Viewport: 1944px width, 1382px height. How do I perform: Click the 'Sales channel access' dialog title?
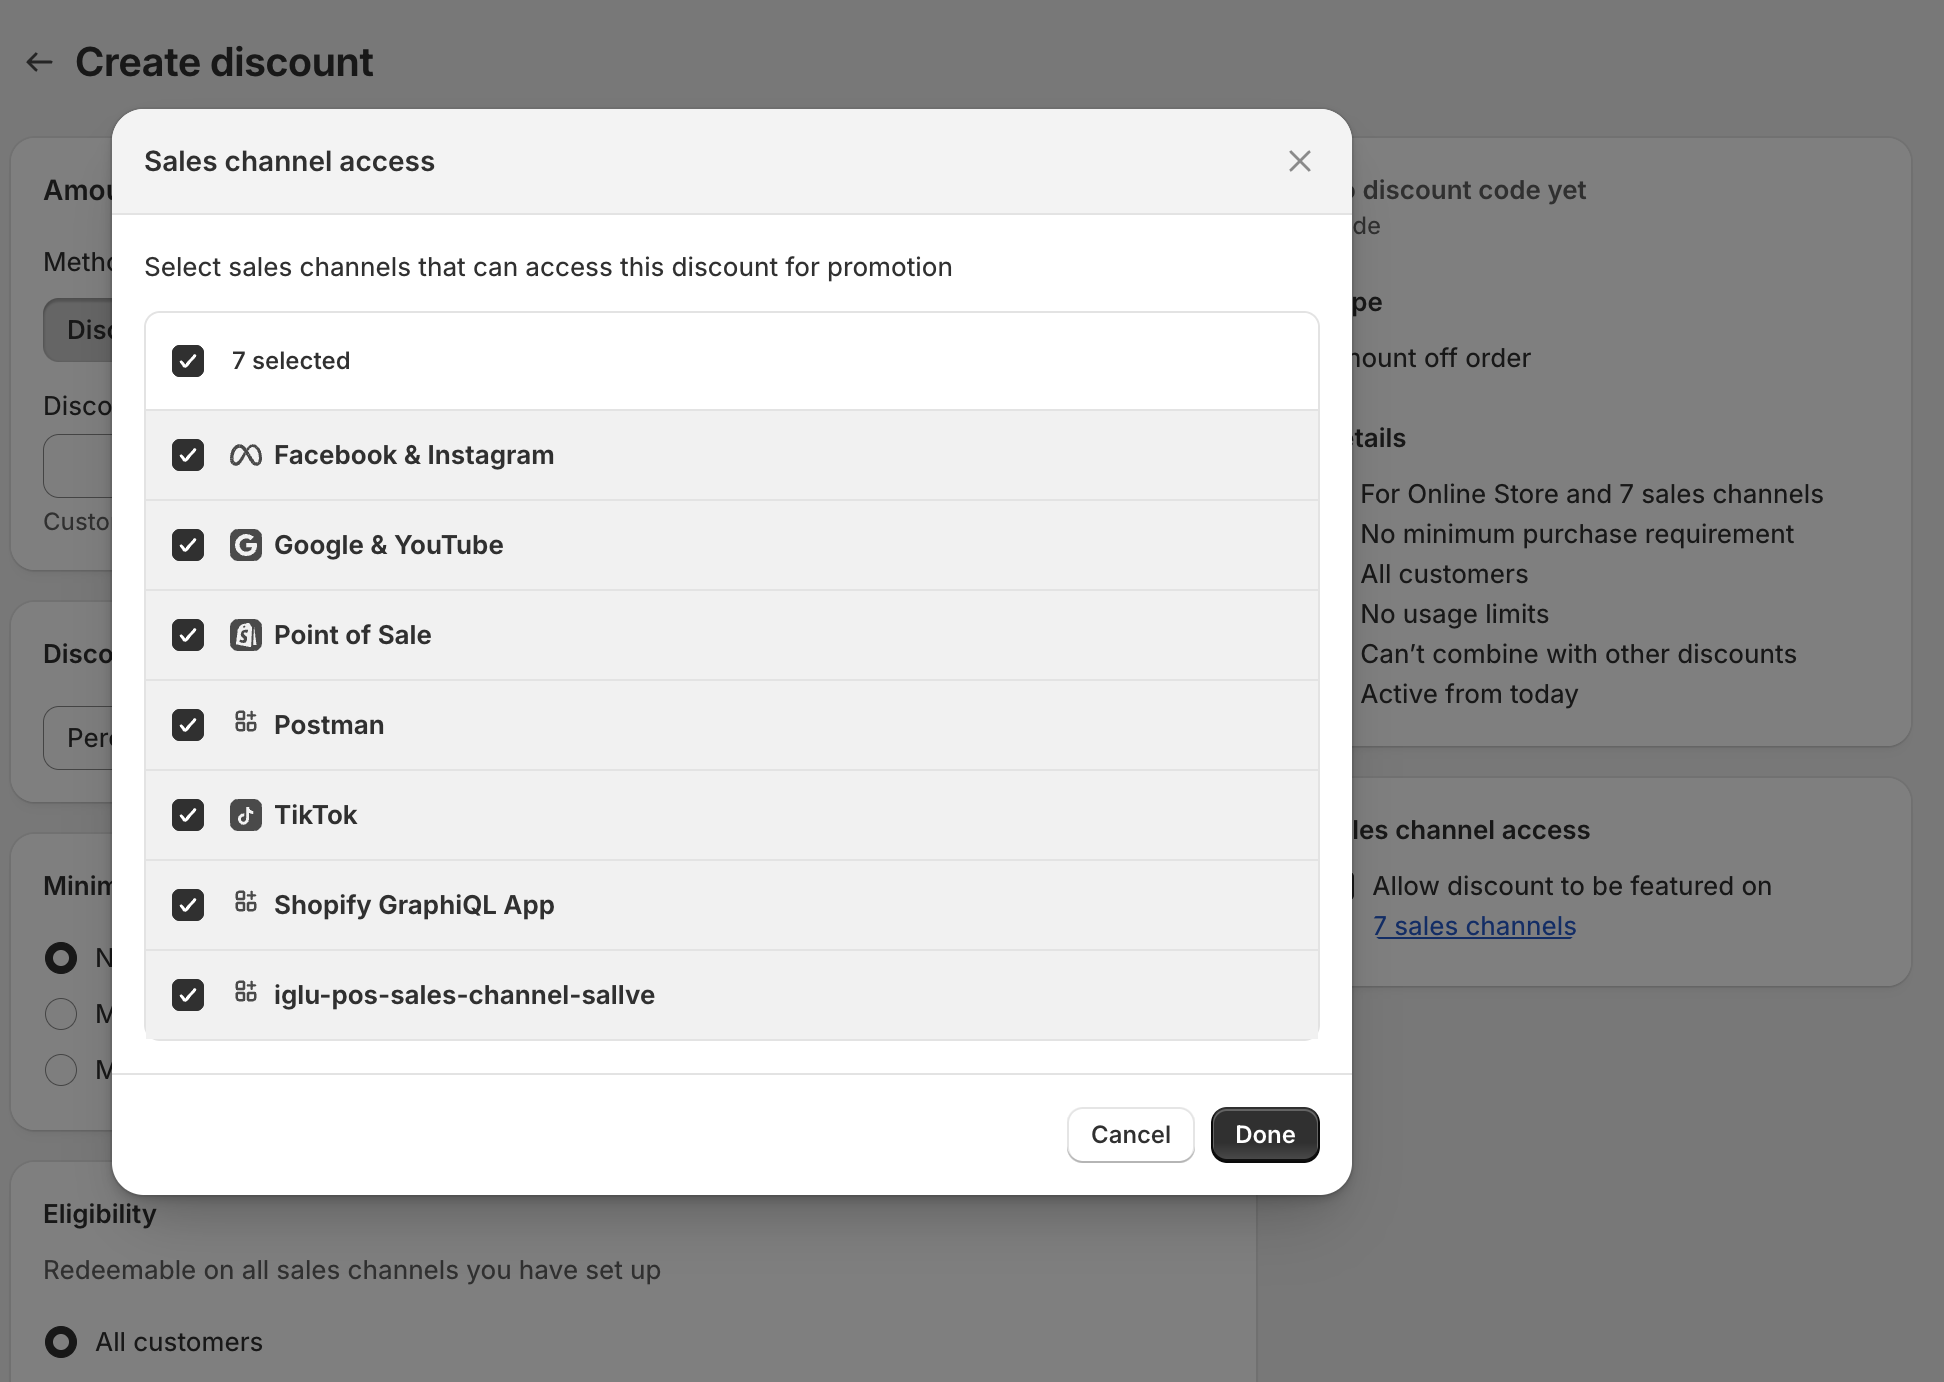(290, 161)
